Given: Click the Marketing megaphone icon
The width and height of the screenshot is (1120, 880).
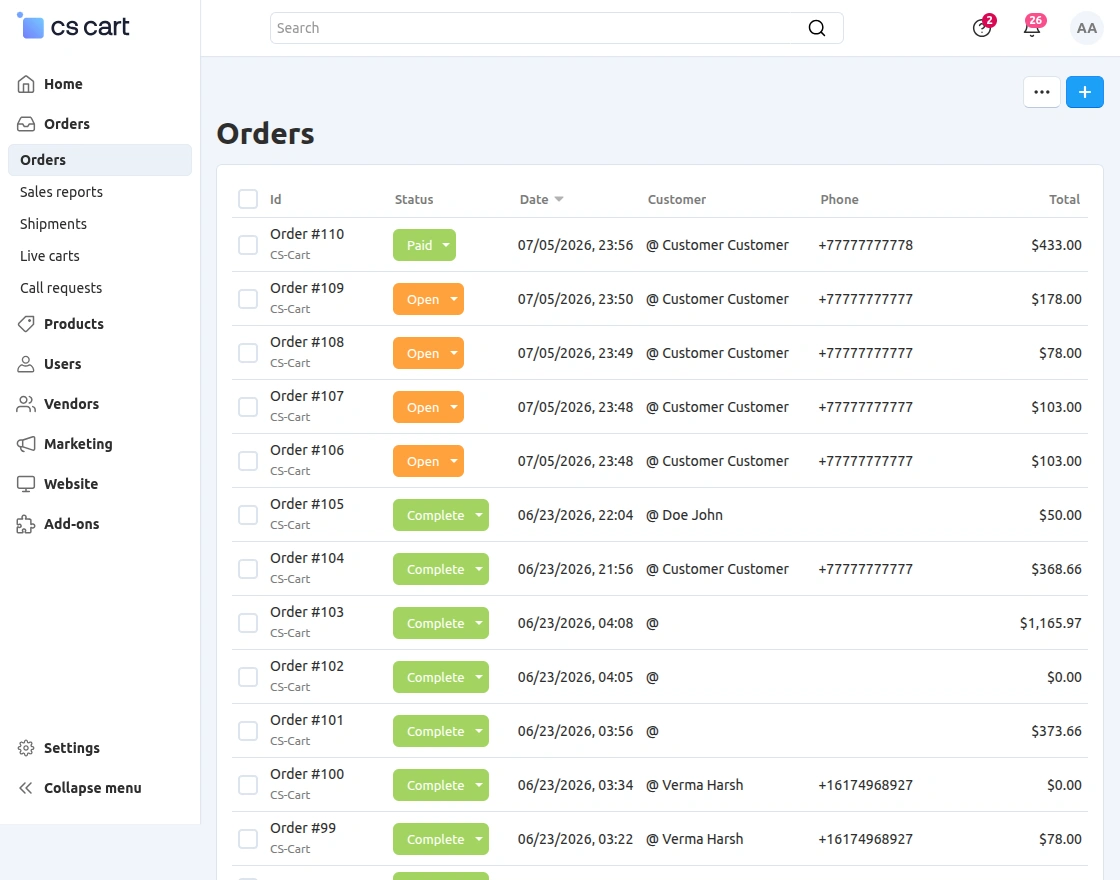Looking at the screenshot, I should (x=26, y=444).
